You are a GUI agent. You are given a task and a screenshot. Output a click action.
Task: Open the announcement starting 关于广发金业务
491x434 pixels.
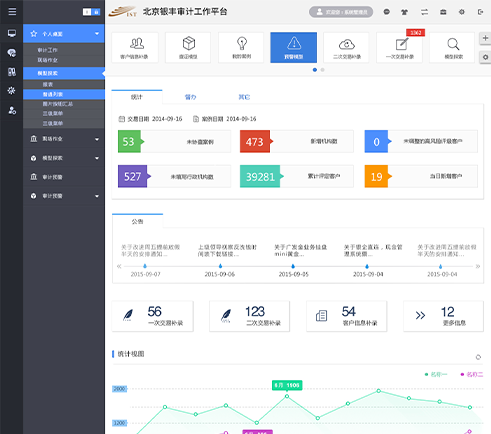coord(300,250)
